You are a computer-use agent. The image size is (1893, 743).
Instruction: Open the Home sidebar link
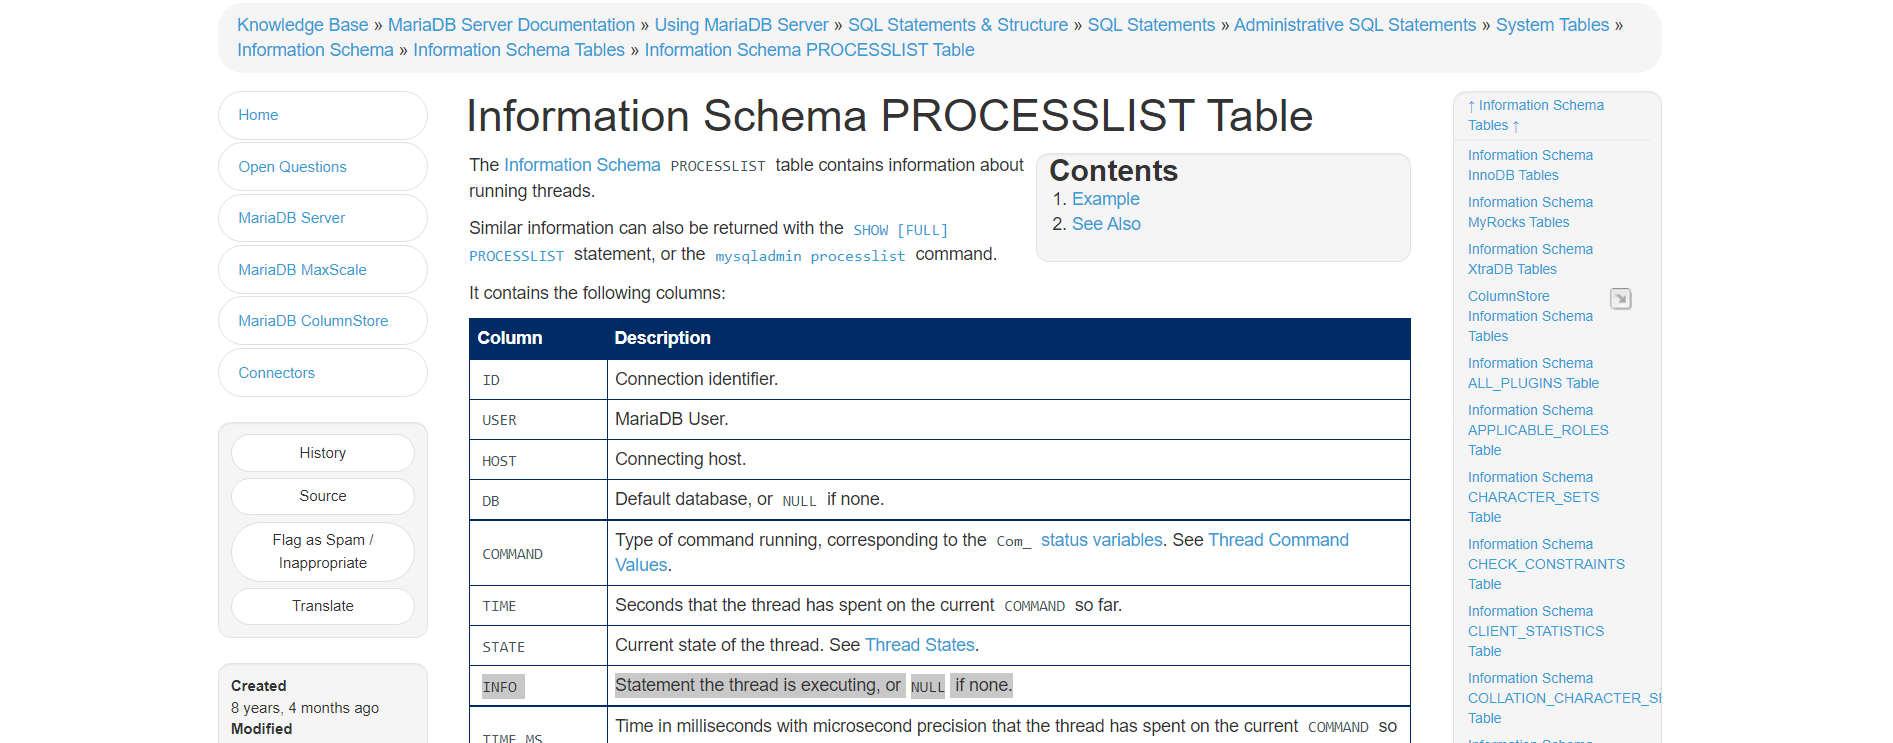pyautogui.click(x=322, y=115)
